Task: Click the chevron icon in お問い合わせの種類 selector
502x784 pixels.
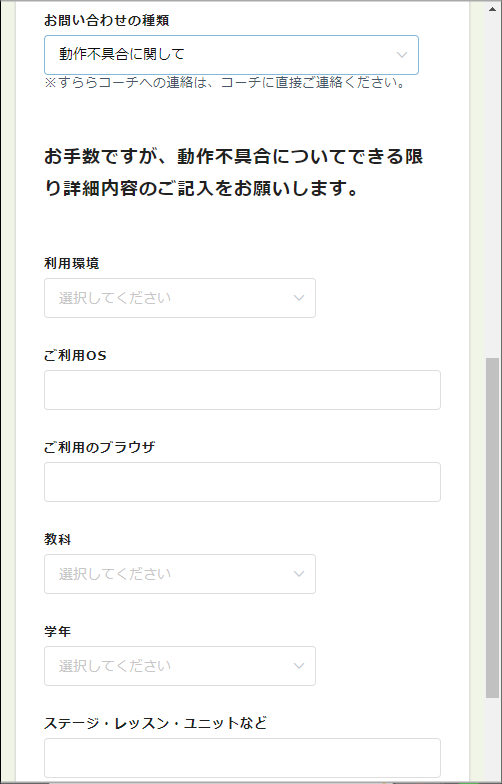Action: [402, 55]
